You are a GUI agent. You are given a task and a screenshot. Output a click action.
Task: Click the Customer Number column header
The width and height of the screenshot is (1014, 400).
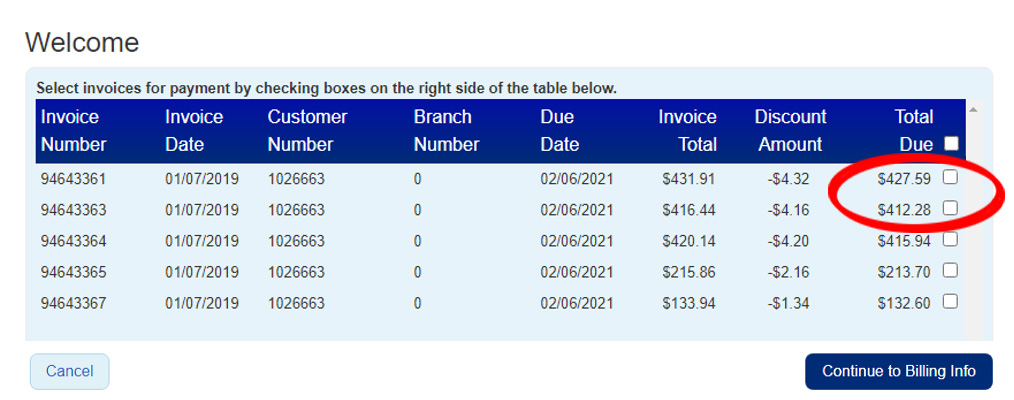tap(307, 131)
